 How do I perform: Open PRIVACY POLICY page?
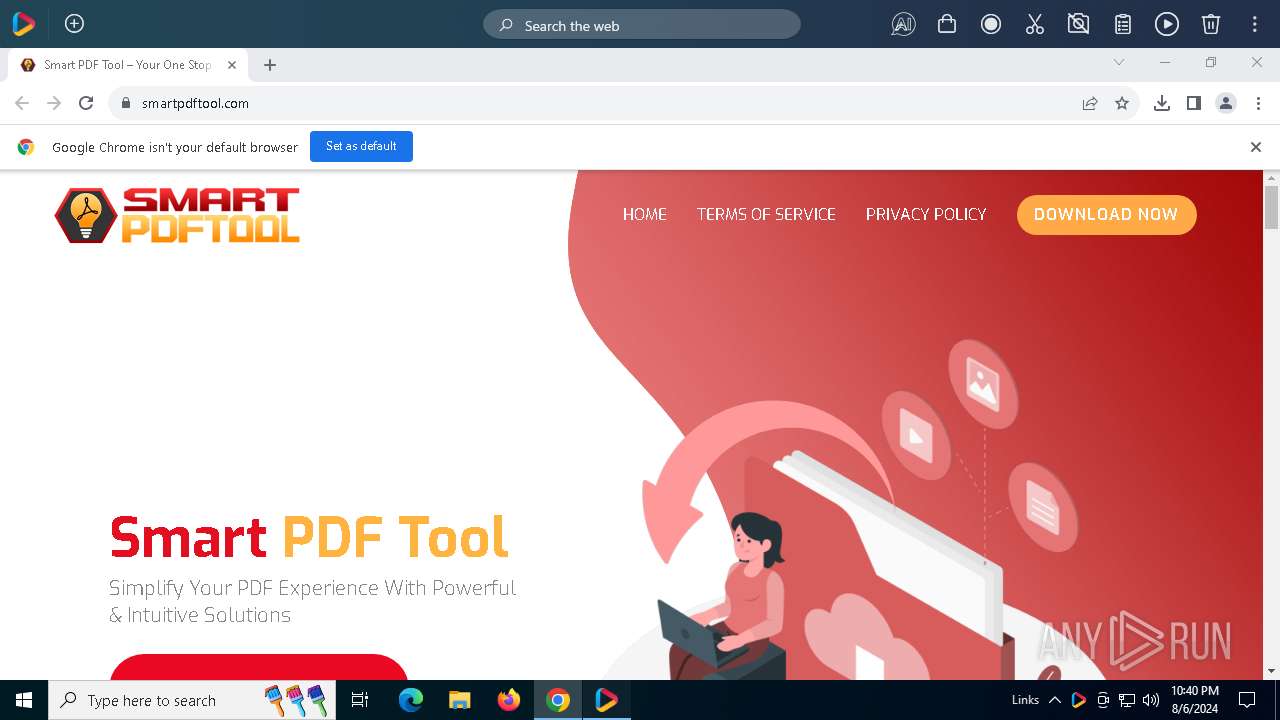coord(926,214)
